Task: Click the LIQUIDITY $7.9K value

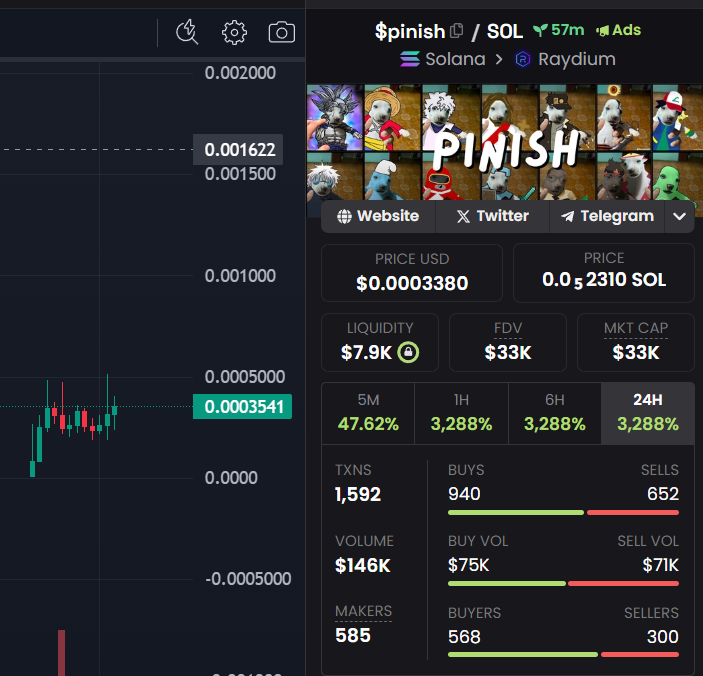Action: (366, 352)
